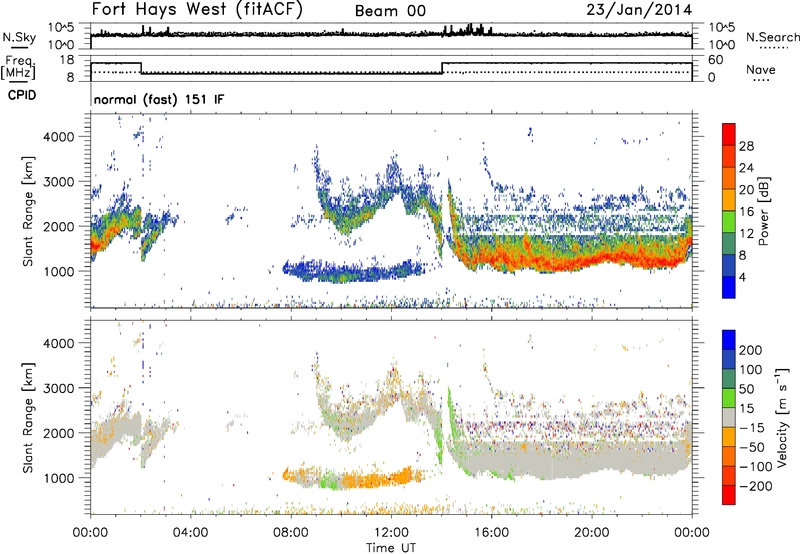The width and height of the screenshot is (800, 554).
Task: Click the '12' tick on the Power scale
Action: tap(746, 234)
